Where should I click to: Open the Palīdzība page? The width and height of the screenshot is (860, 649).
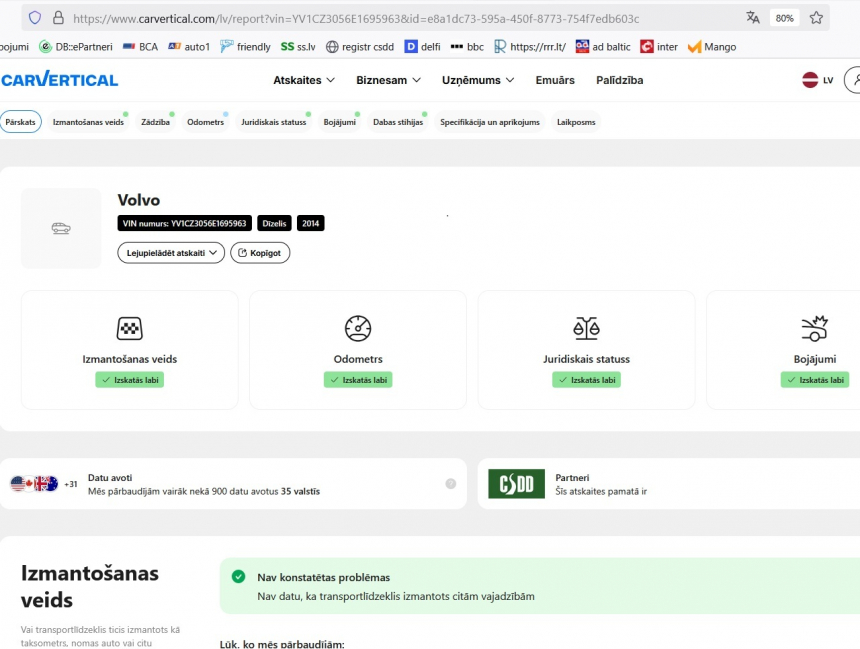620,80
